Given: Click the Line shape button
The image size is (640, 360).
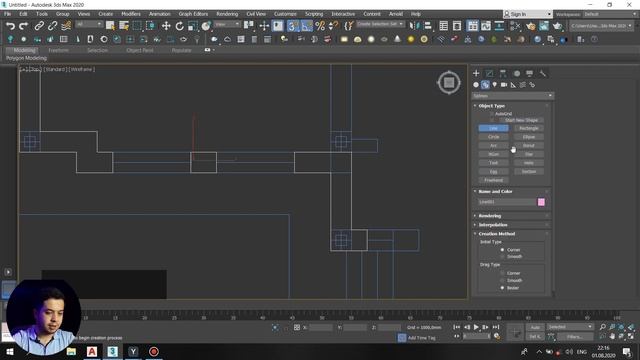Looking at the screenshot, I should tap(493, 129).
